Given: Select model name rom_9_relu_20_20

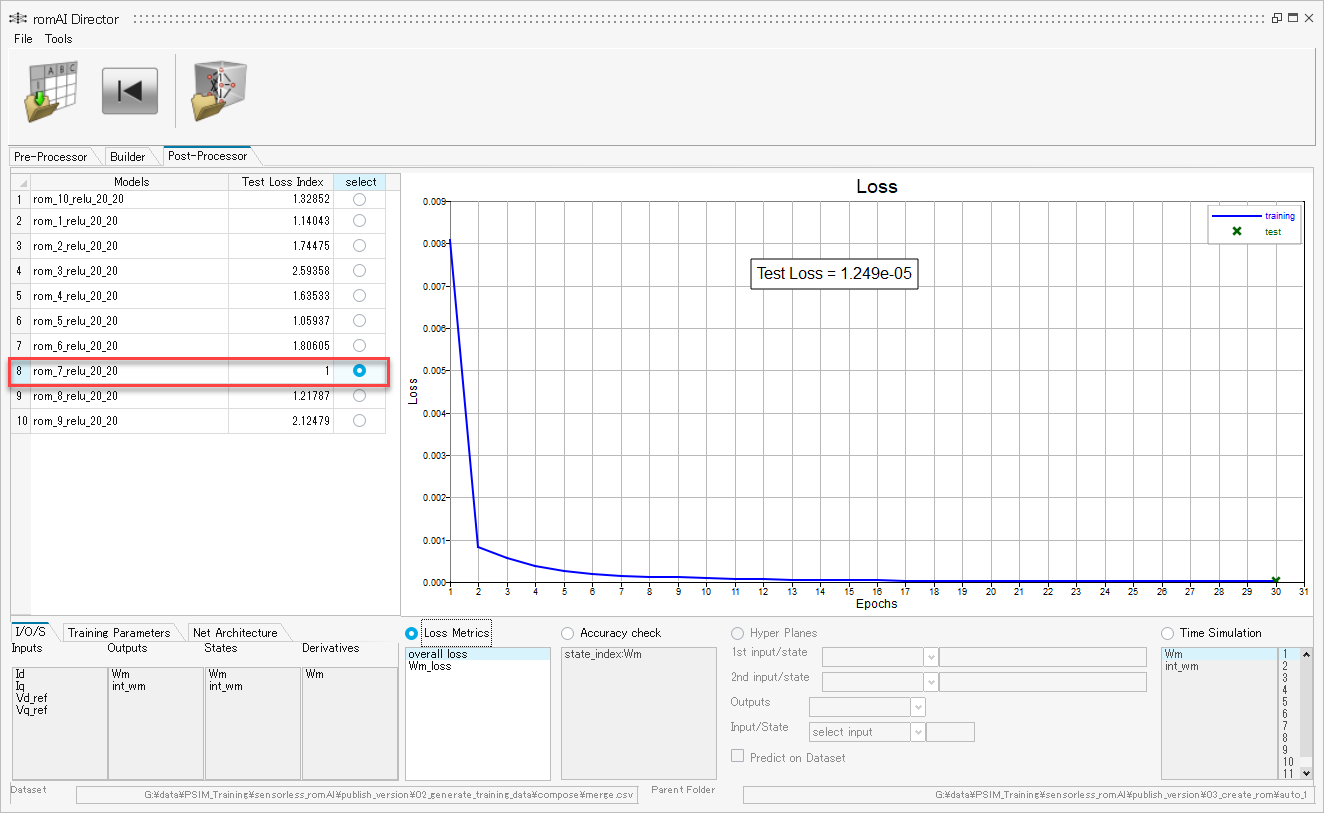Looking at the screenshot, I should click(75, 421).
